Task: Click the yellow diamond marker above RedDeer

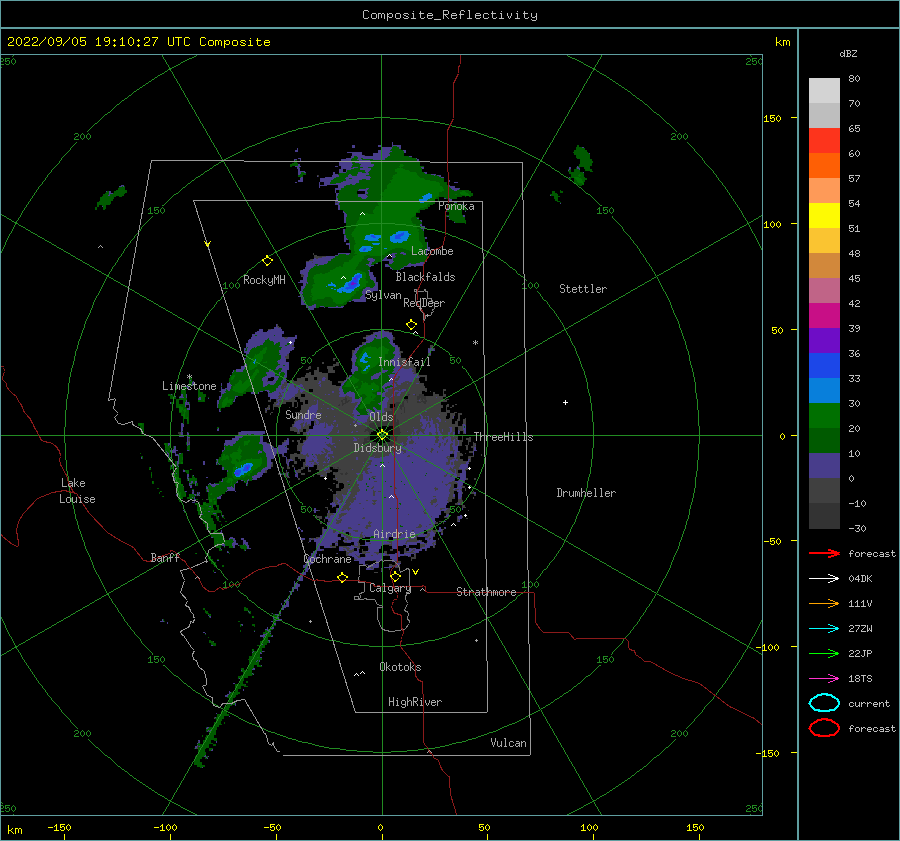Action: (412, 325)
